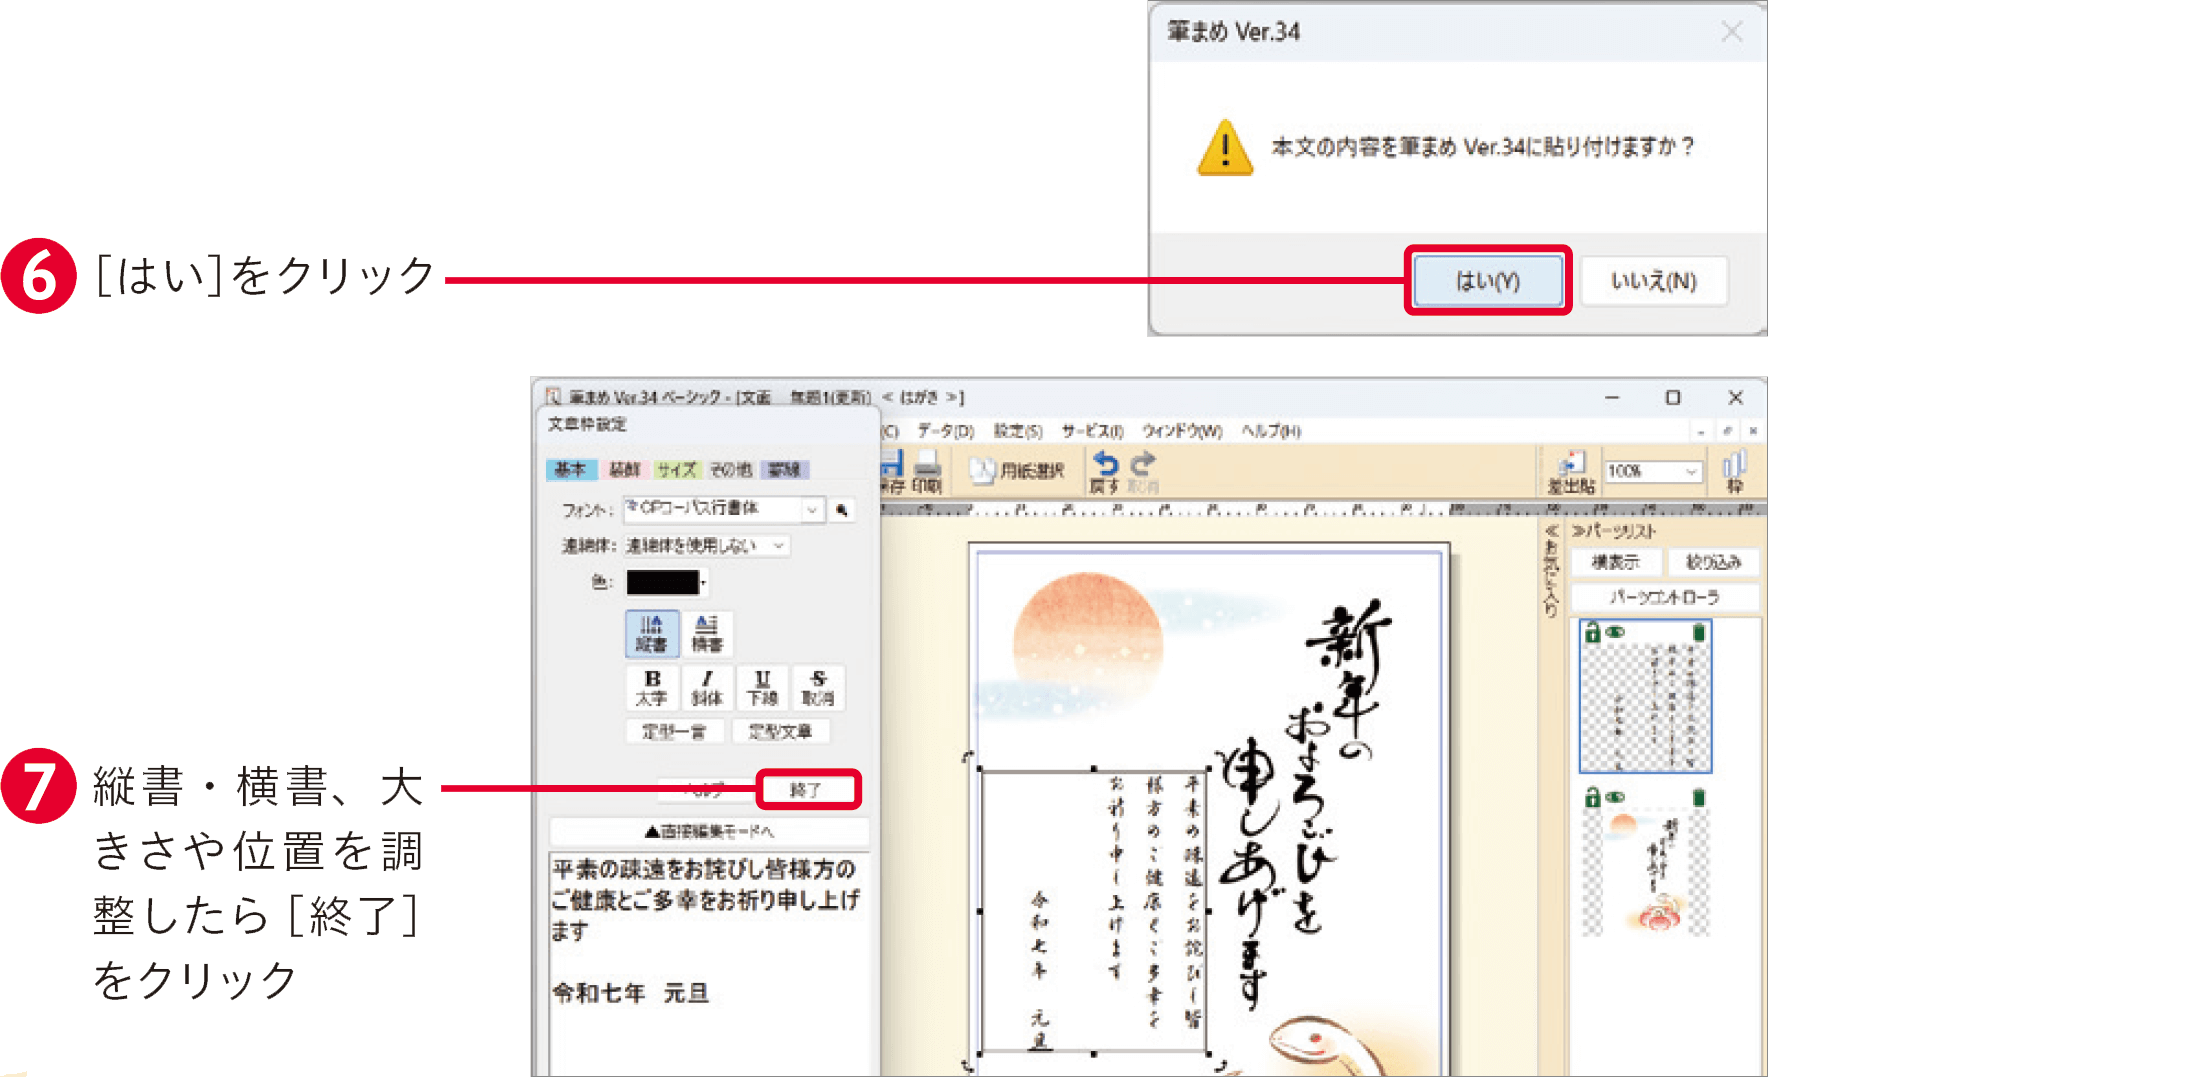Toggle 太字 bold formatting
The image size is (2200, 1077).
(652, 688)
